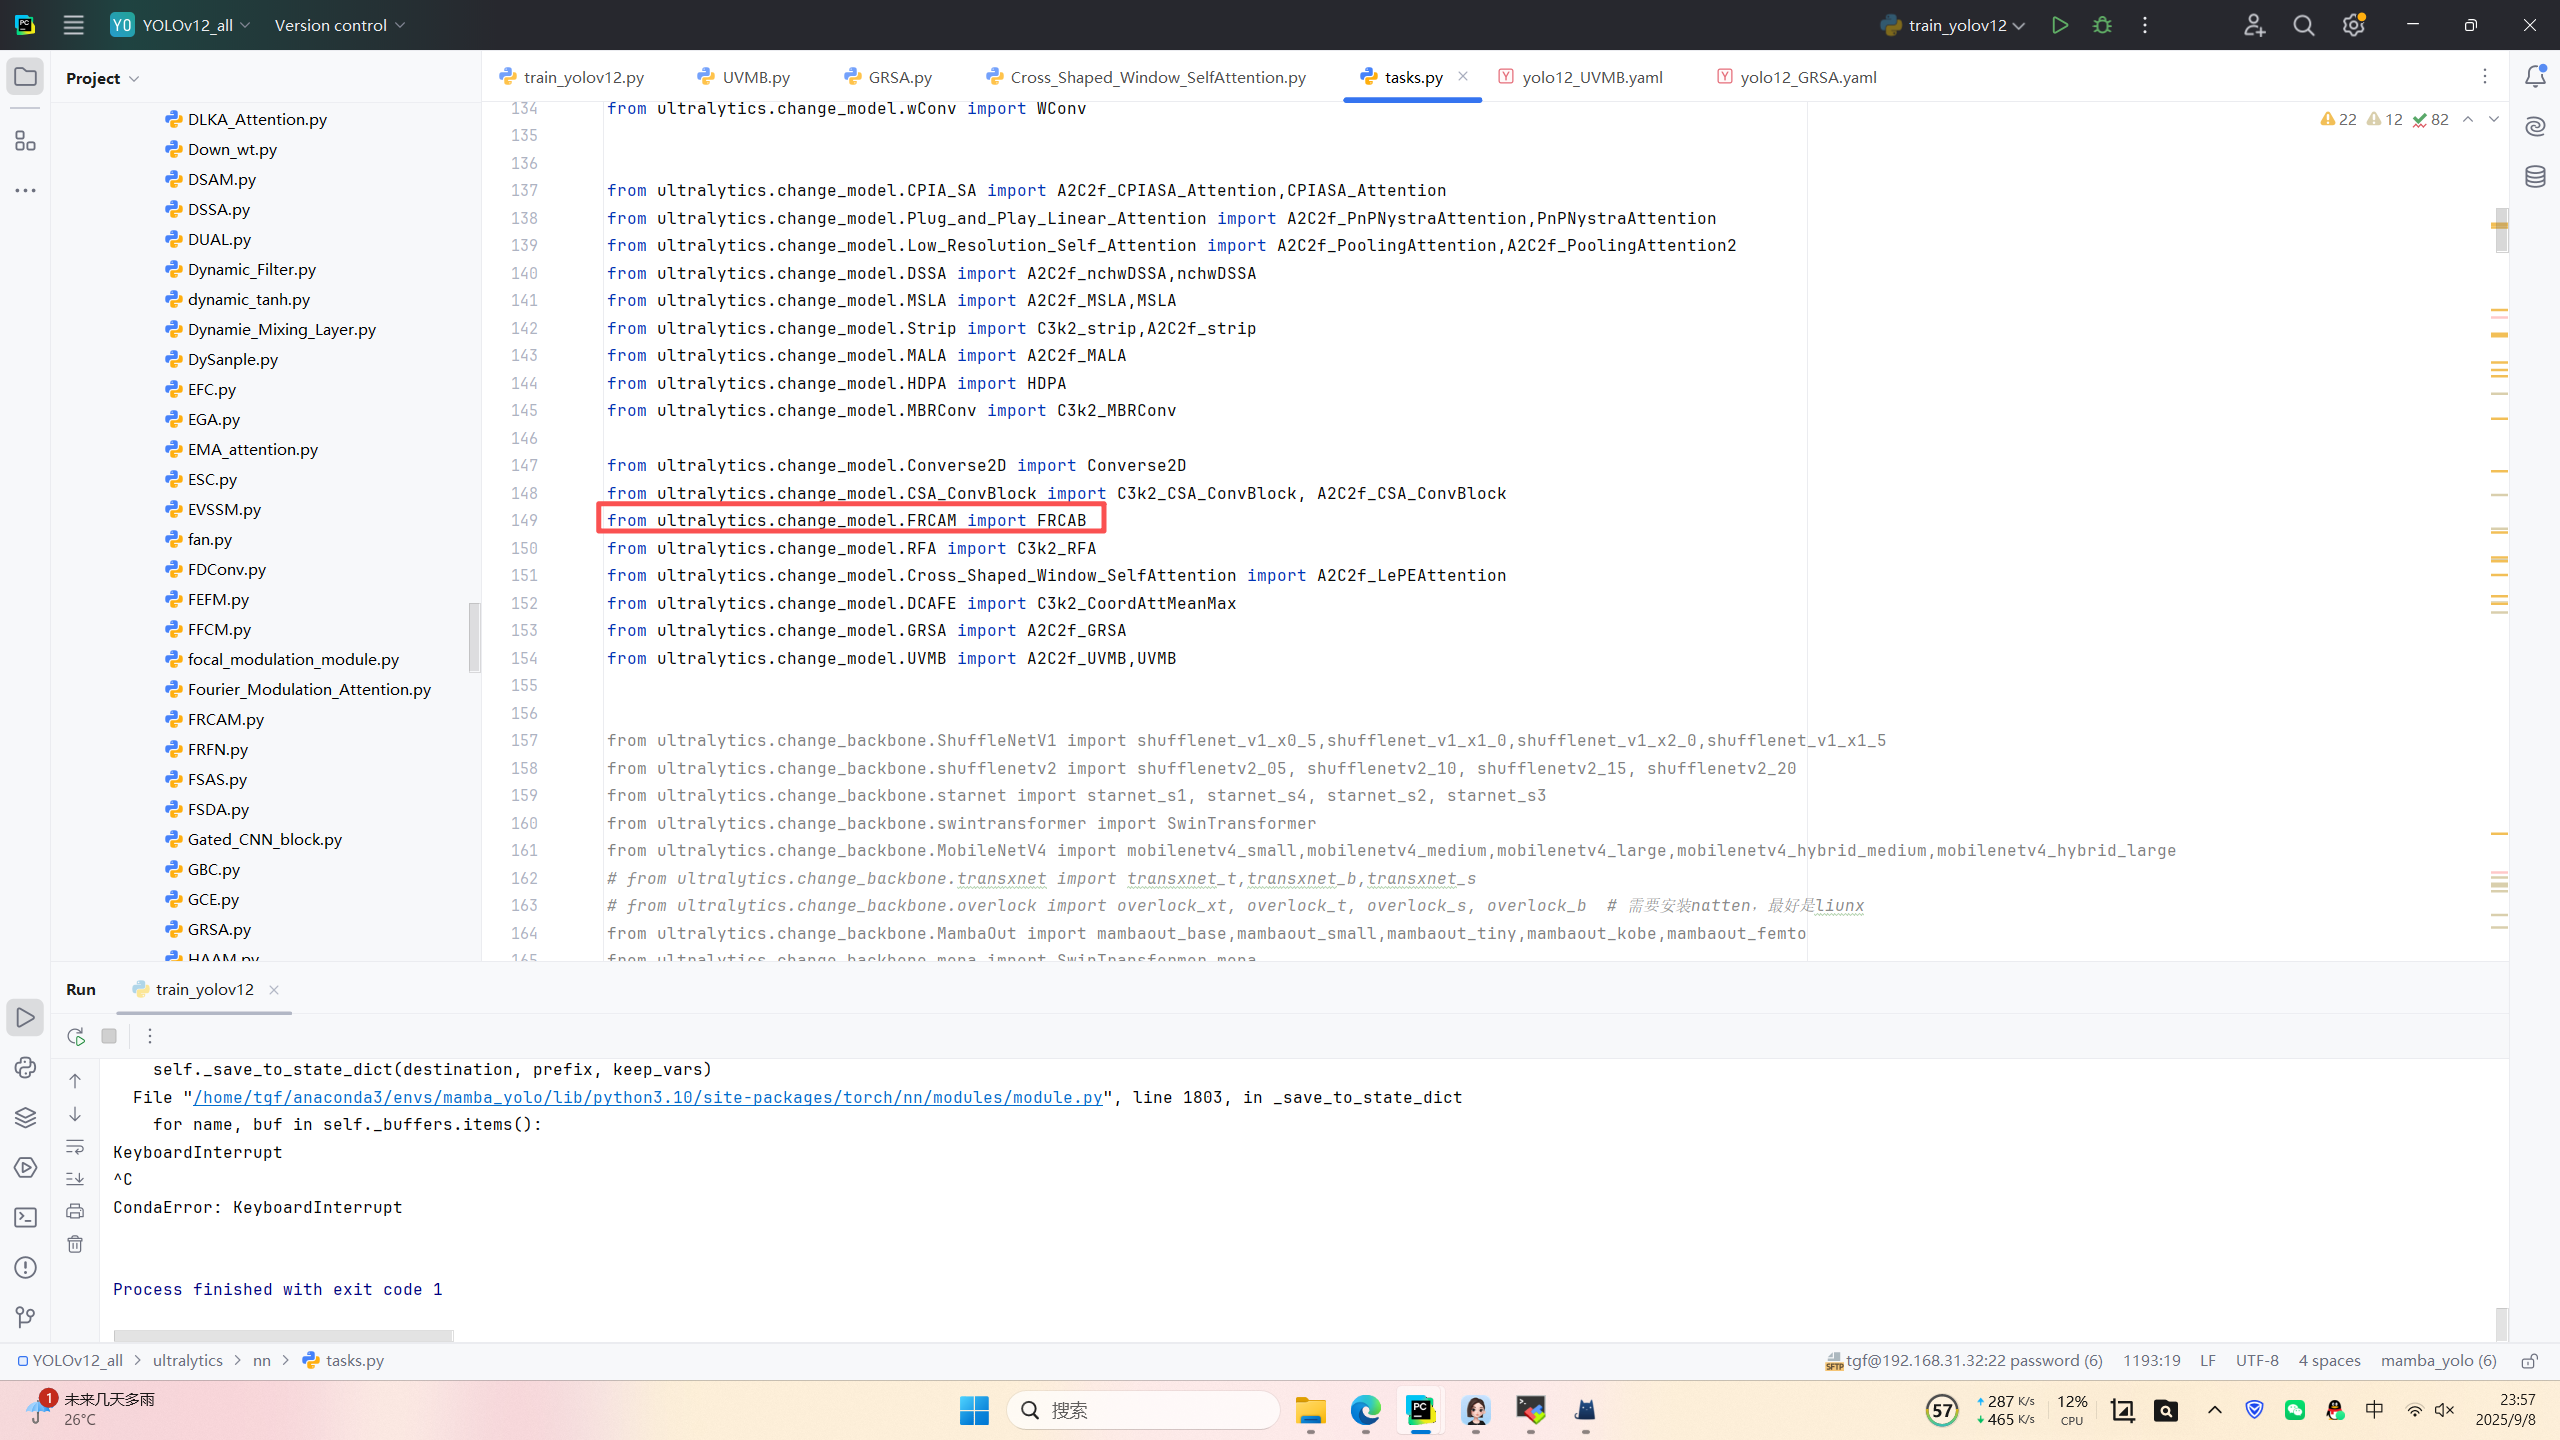Toggle file read-only lock in status bar
Image resolution: width=2560 pixels, height=1440 pixels.
pyautogui.click(x=2529, y=1361)
